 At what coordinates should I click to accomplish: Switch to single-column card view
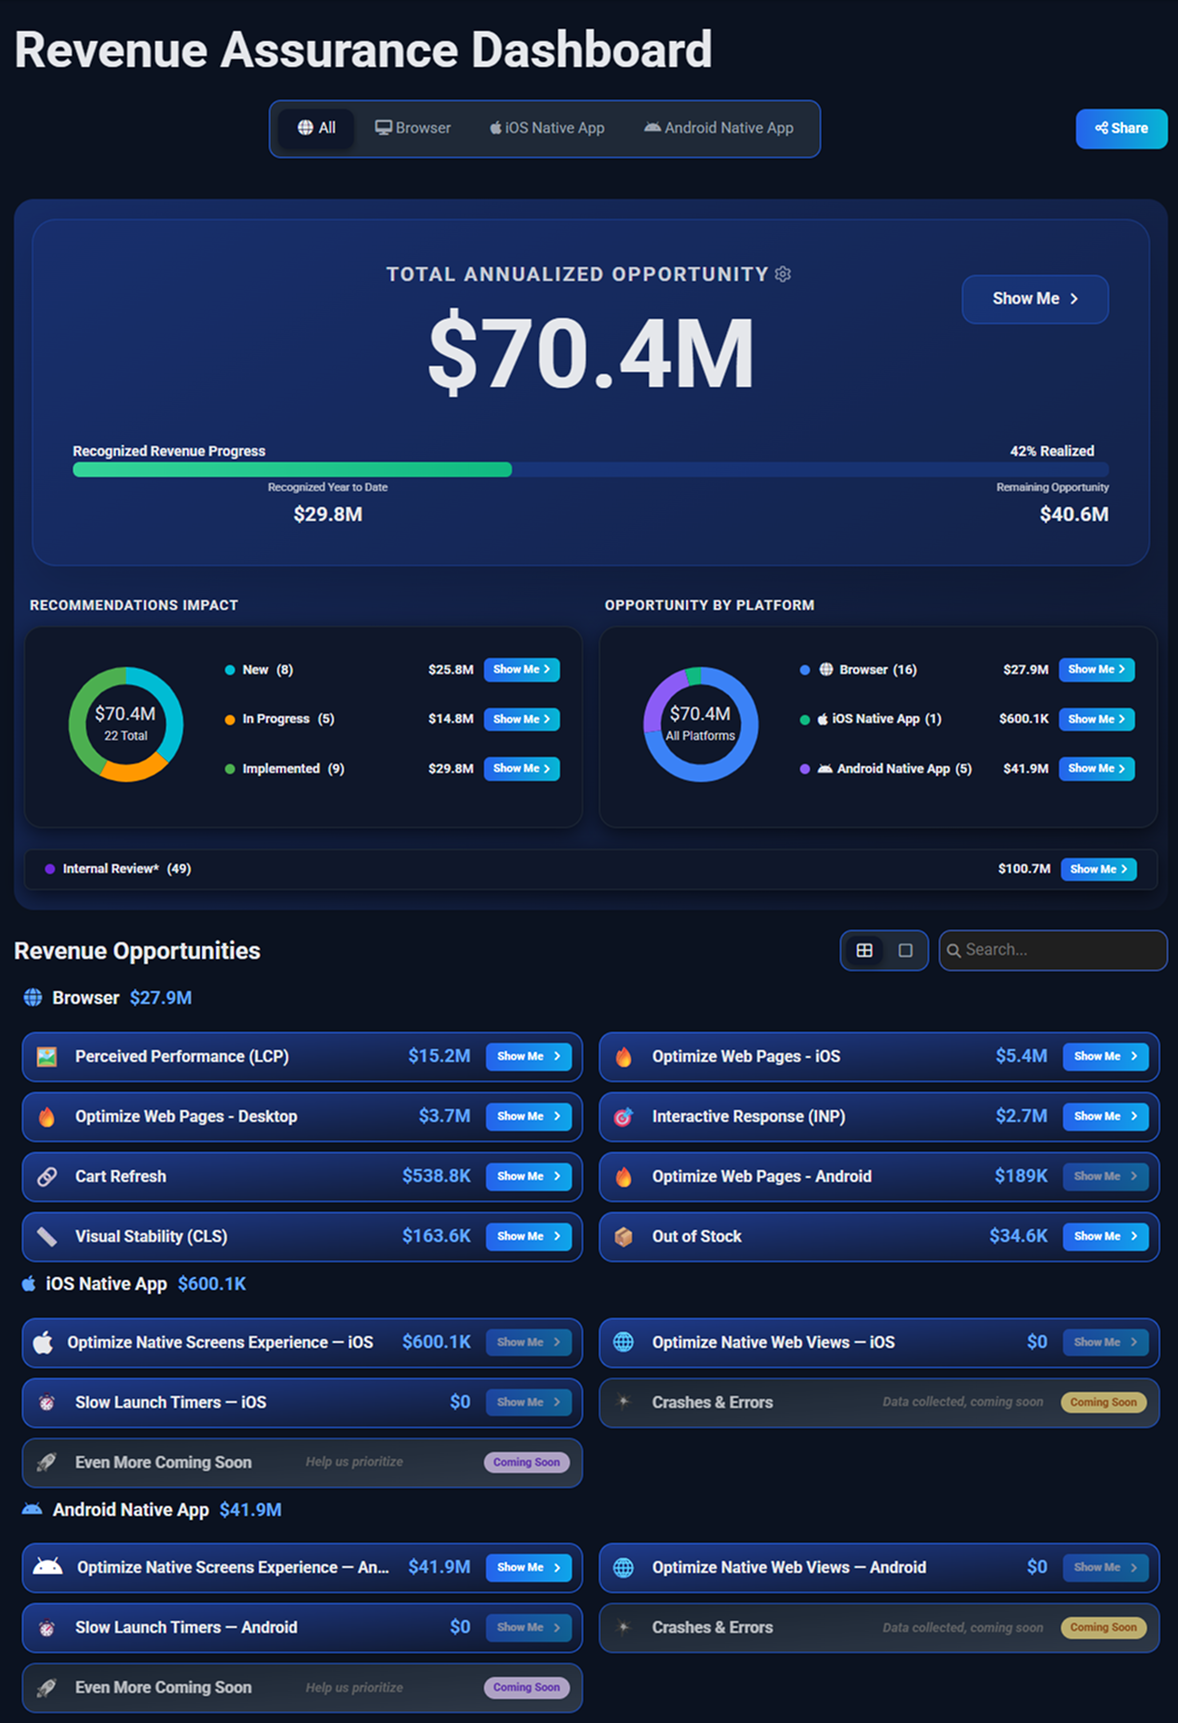coord(905,950)
